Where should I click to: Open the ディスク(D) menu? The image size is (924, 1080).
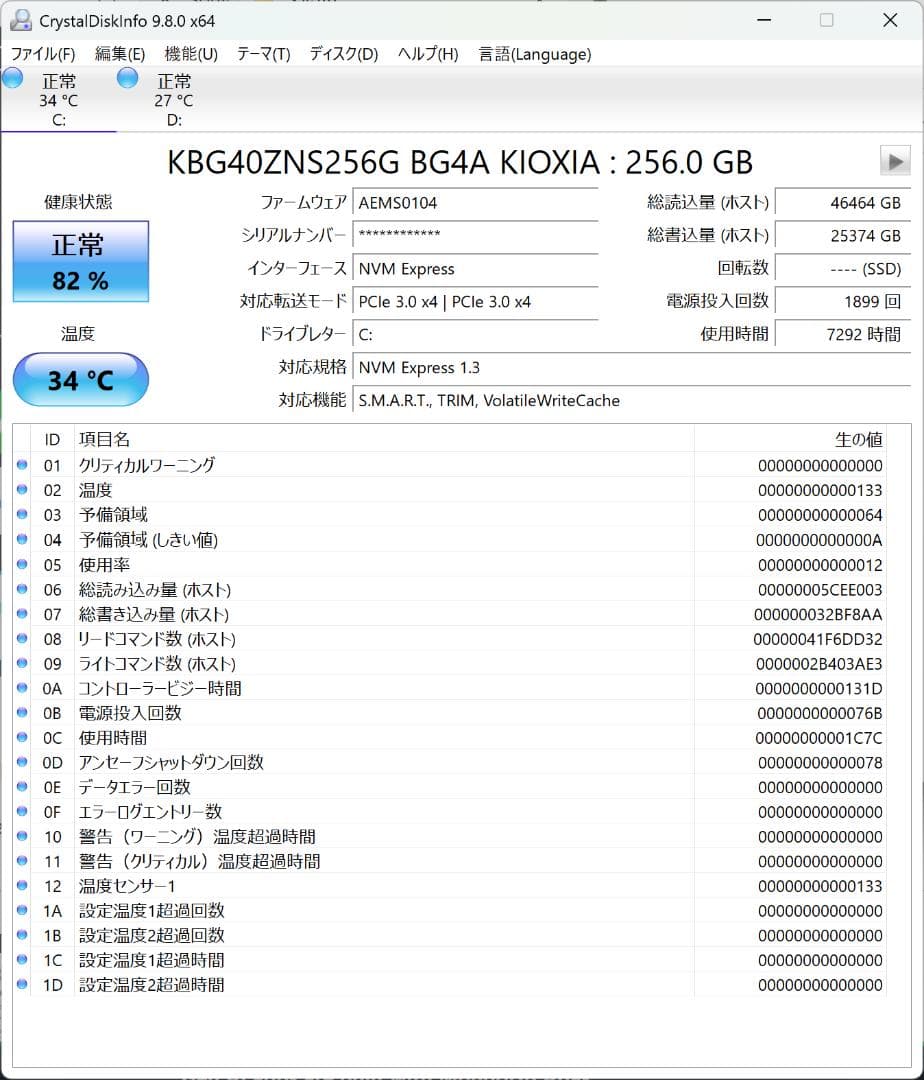coord(344,54)
